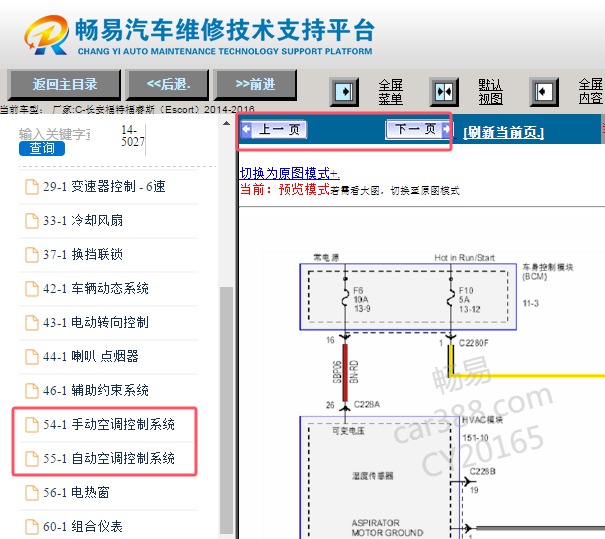Click the sidebar scrollbar thumb
The height and width of the screenshot is (539, 605).
(226, 410)
